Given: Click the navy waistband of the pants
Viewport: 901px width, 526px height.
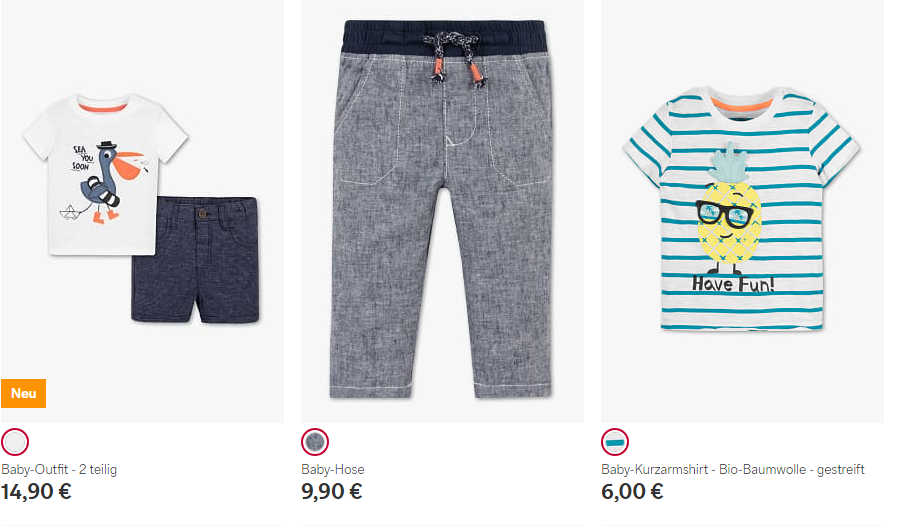Looking at the screenshot, I should pyautogui.click(x=443, y=38).
